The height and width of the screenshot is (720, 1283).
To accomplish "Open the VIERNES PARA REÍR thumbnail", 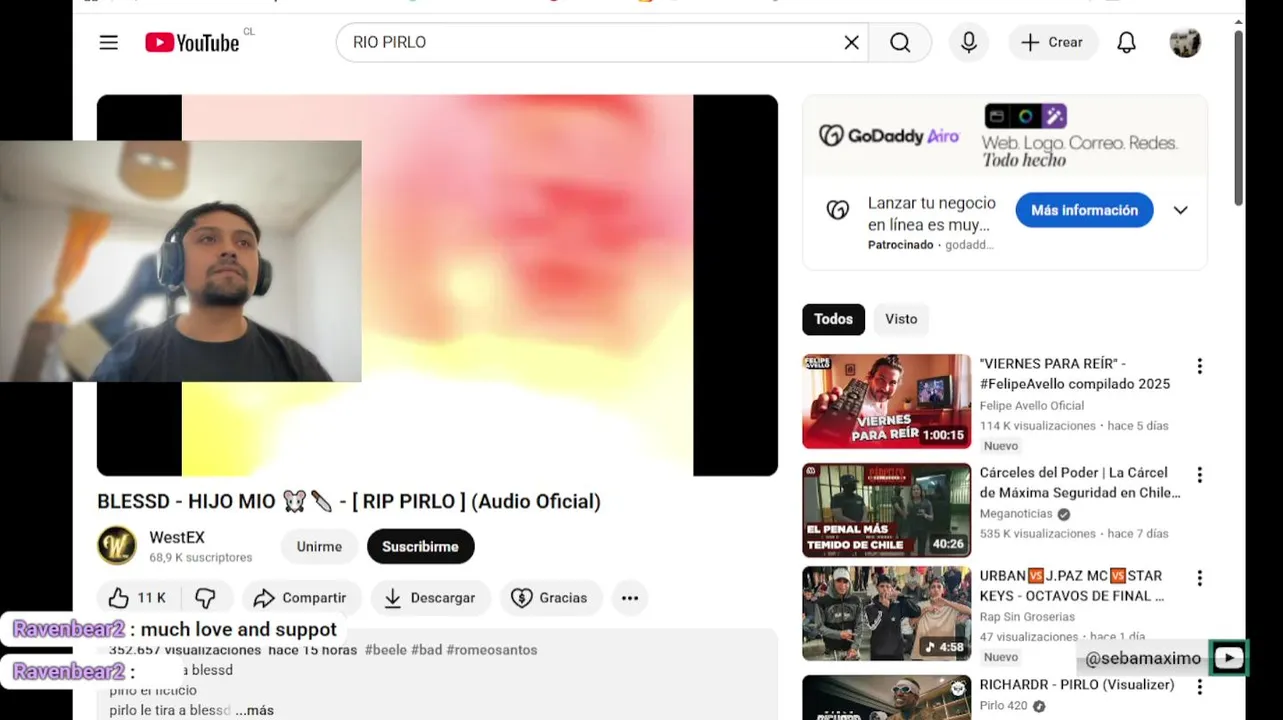I will 886,401.
